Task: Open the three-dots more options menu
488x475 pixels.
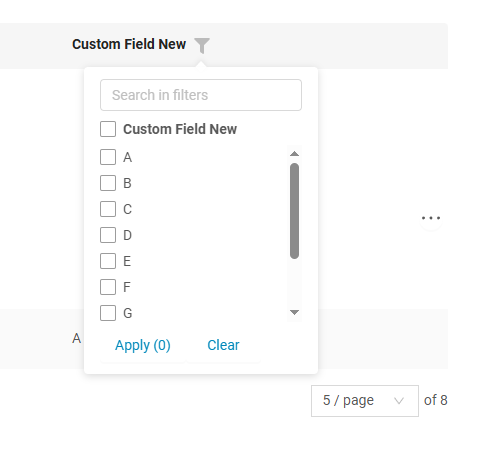Action: [x=431, y=218]
